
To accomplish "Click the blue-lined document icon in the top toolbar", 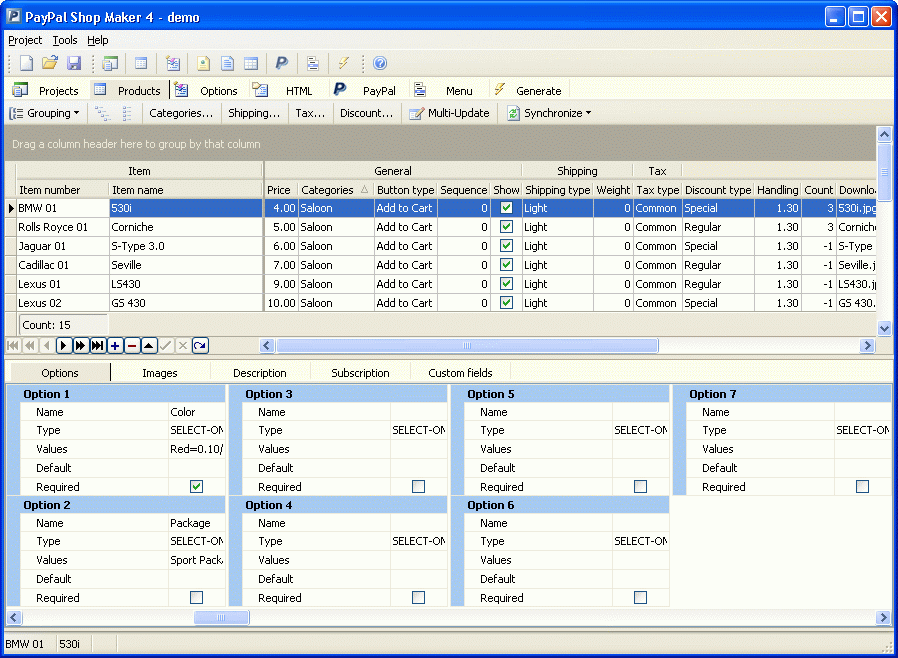I will coord(227,63).
